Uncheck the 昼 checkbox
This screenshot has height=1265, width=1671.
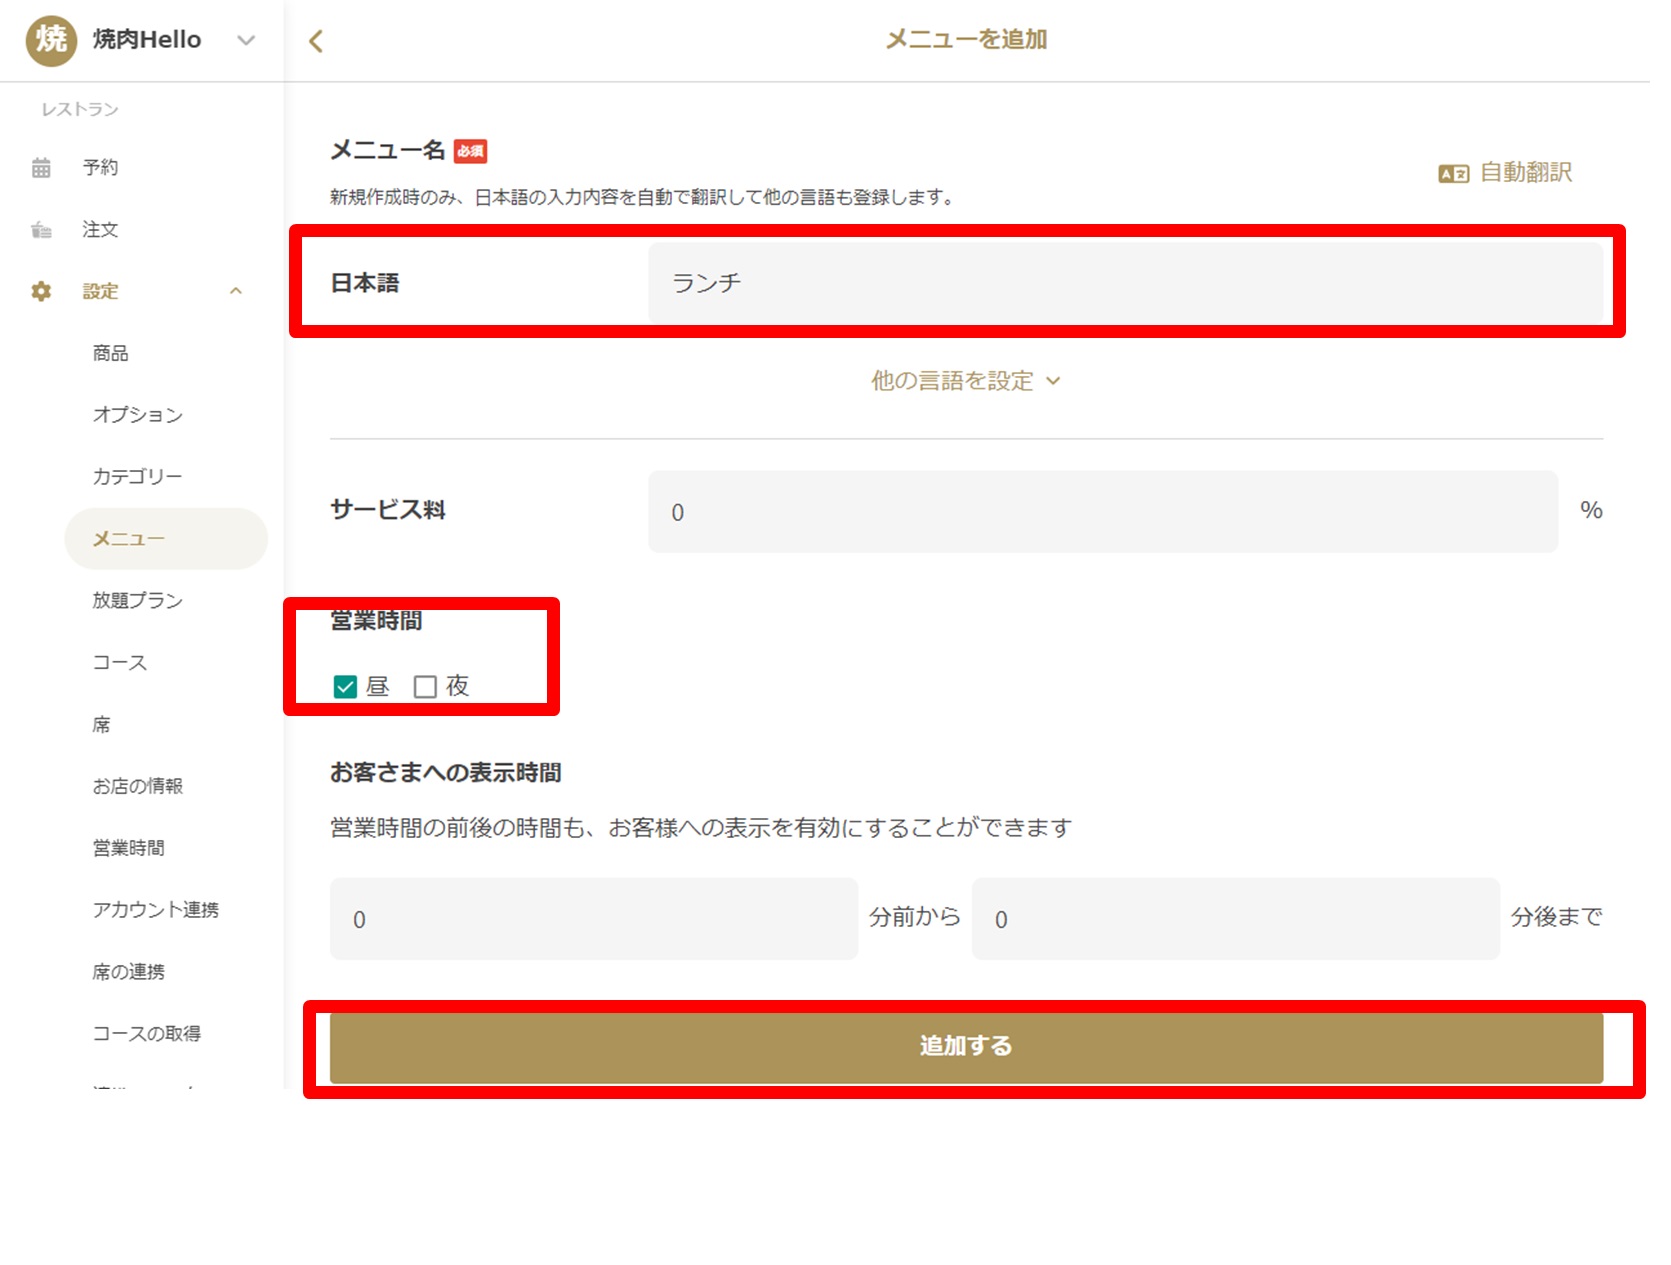coord(345,687)
